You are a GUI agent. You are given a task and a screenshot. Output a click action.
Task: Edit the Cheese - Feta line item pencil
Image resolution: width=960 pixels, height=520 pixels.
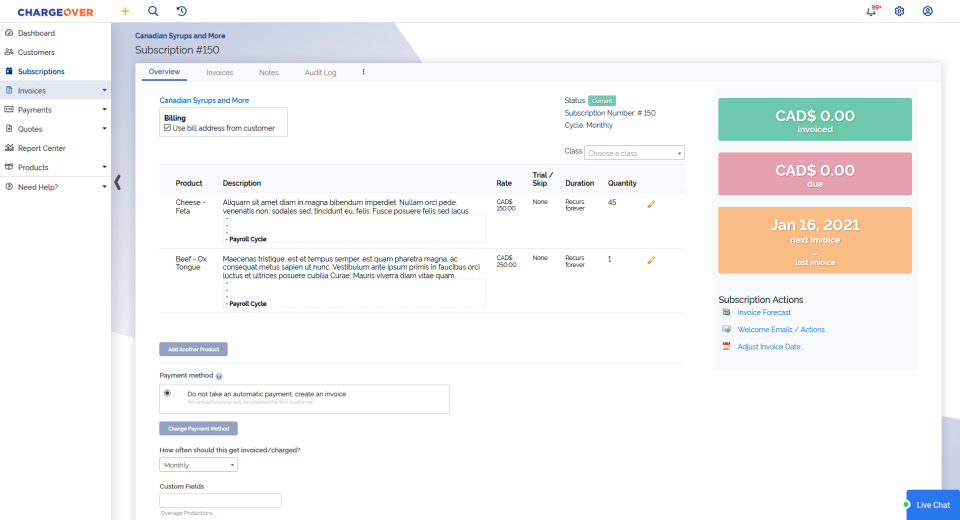click(651, 203)
